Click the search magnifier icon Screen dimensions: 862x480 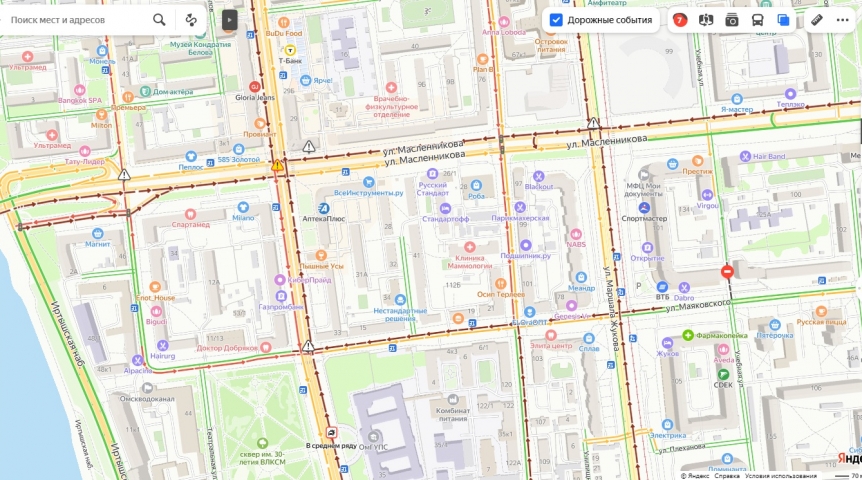[x=159, y=20]
